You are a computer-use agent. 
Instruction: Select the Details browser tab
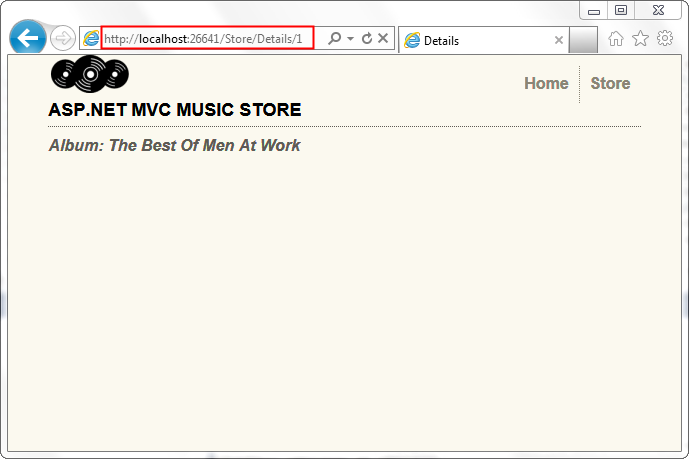coord(480,40)
